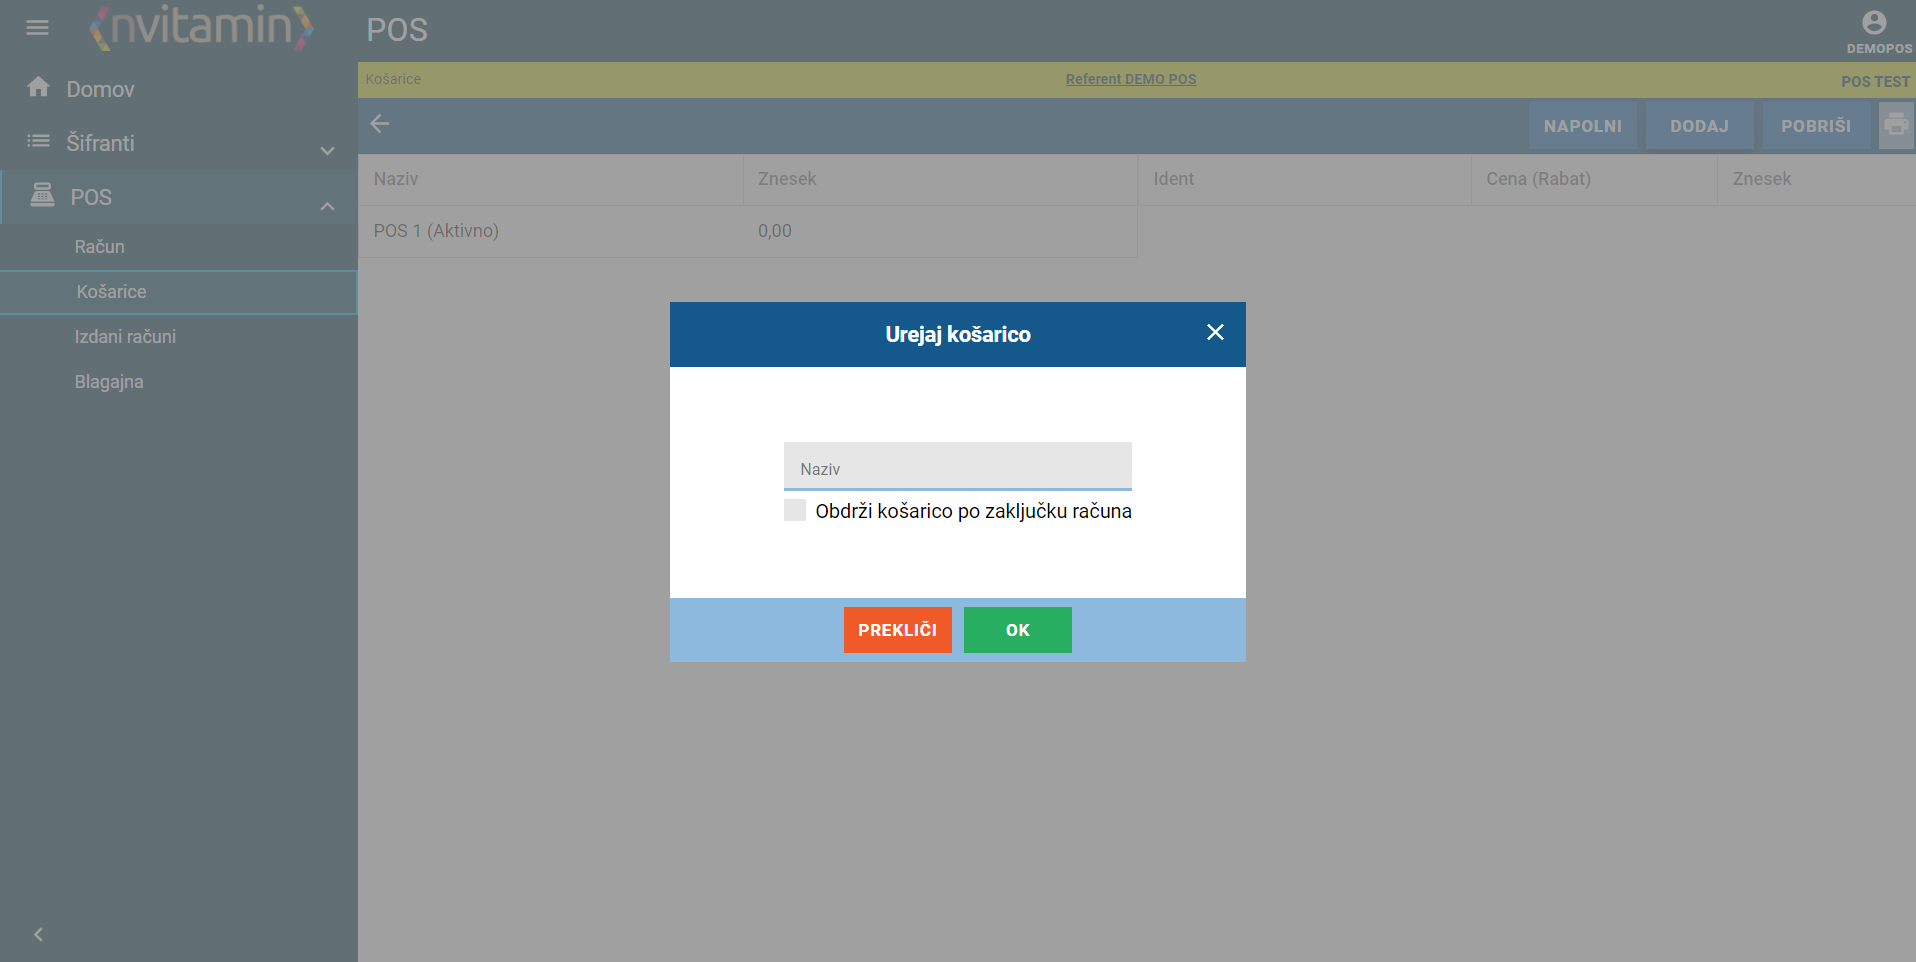Enable Obdrži košarico po zaključku računa
This screenshot has width=1916, height=962.
(x=795, y=511)
